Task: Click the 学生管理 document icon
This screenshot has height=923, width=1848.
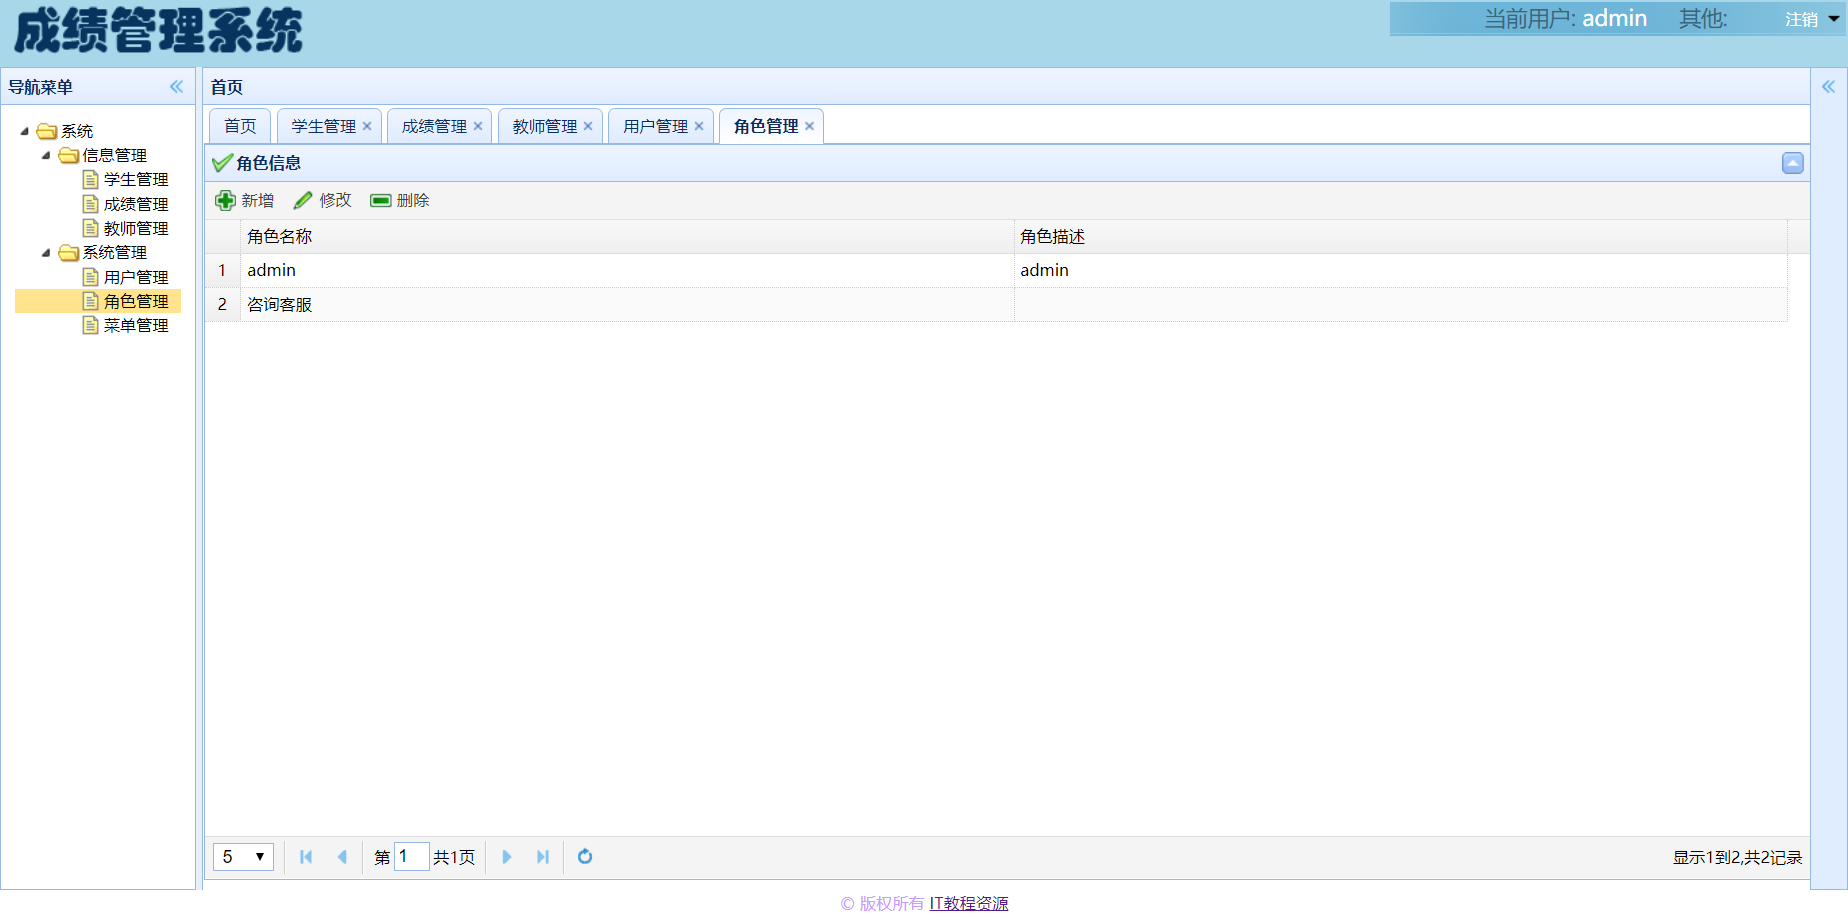Action: pyautogui.click(x=90, y=180)
